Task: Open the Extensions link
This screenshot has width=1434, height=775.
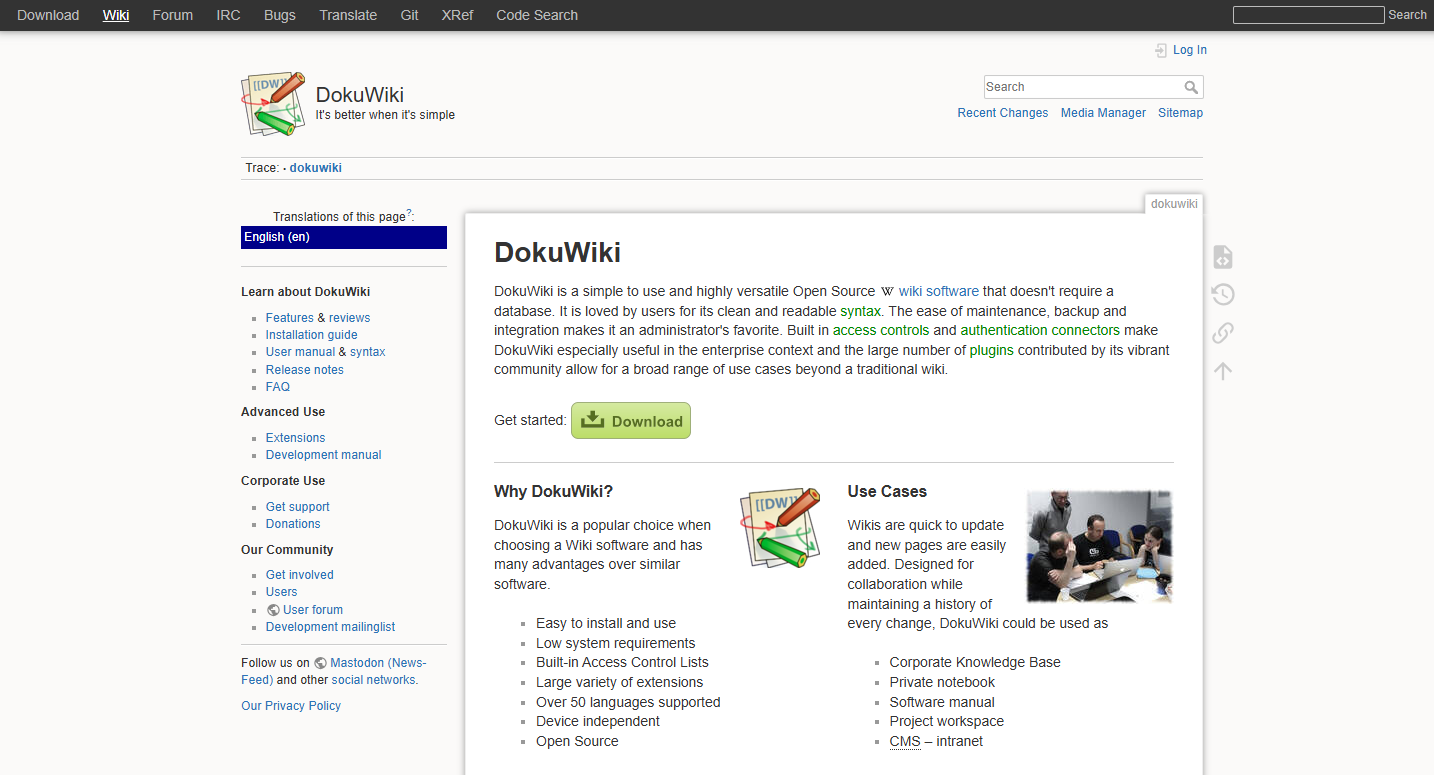Action: 295,438
